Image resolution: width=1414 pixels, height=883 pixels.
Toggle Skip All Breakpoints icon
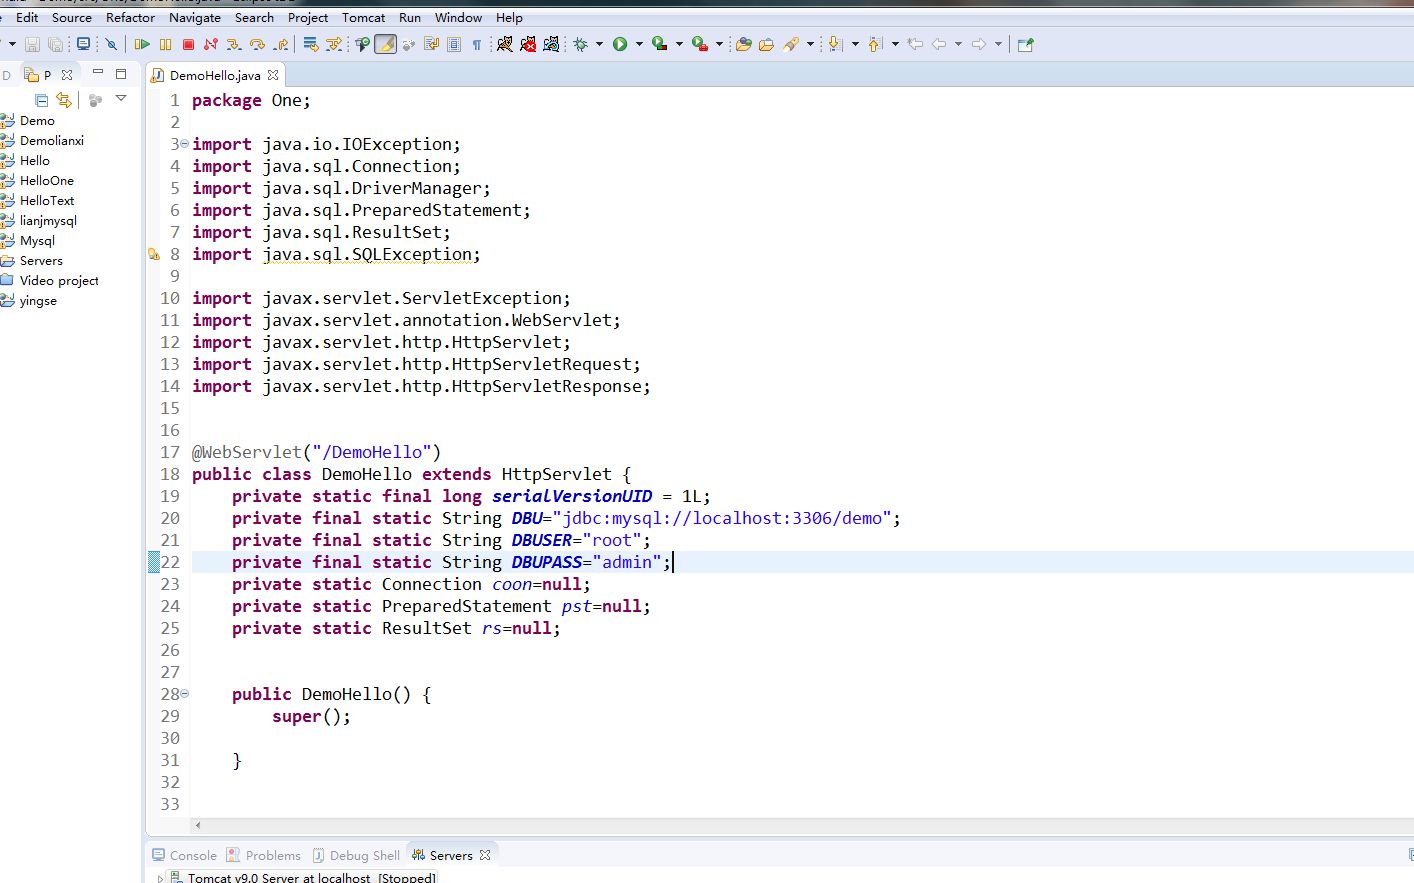tap(111, 44)
